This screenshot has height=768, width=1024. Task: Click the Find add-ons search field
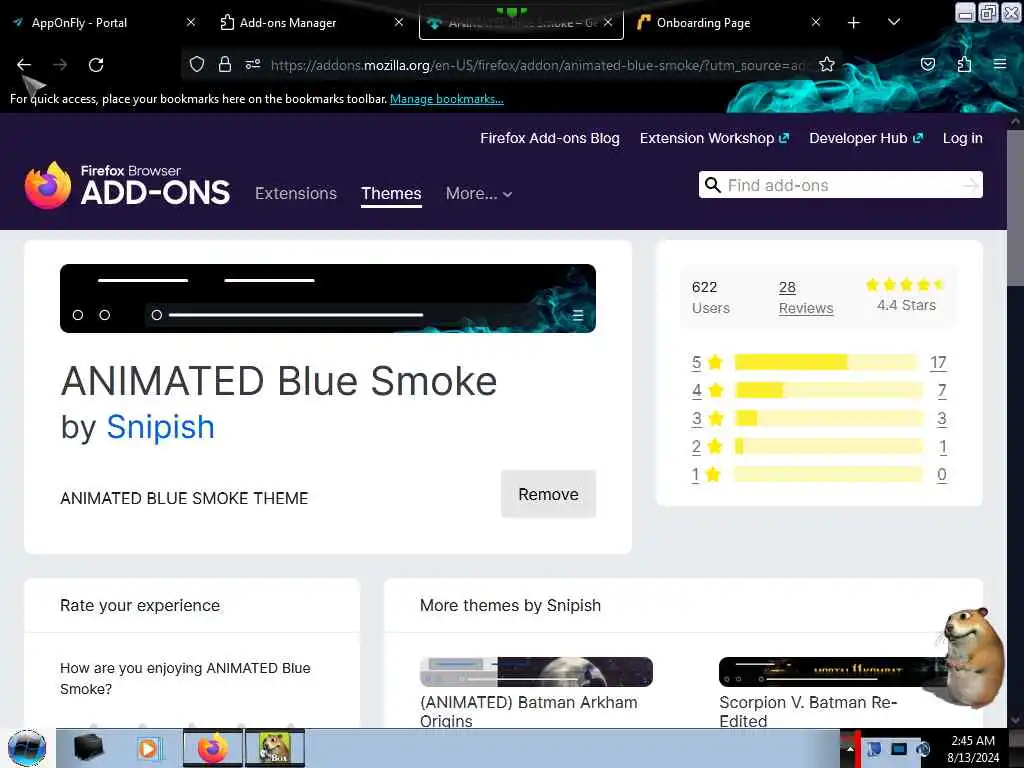pyautogui.click(x=842, y=185)
